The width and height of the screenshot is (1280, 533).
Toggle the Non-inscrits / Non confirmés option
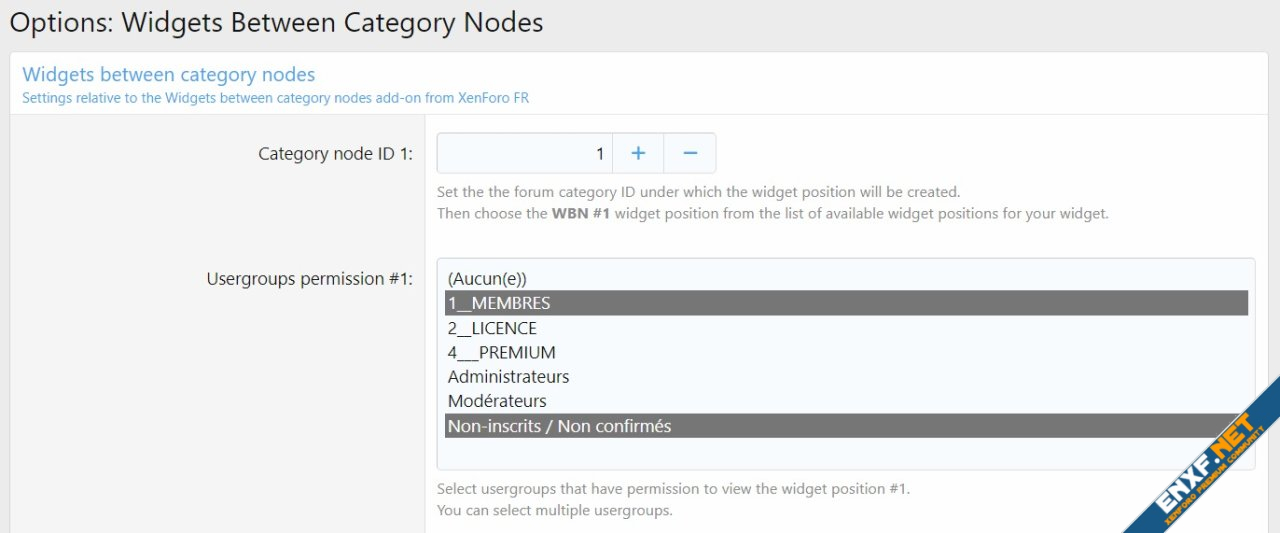tap(559, 426)
